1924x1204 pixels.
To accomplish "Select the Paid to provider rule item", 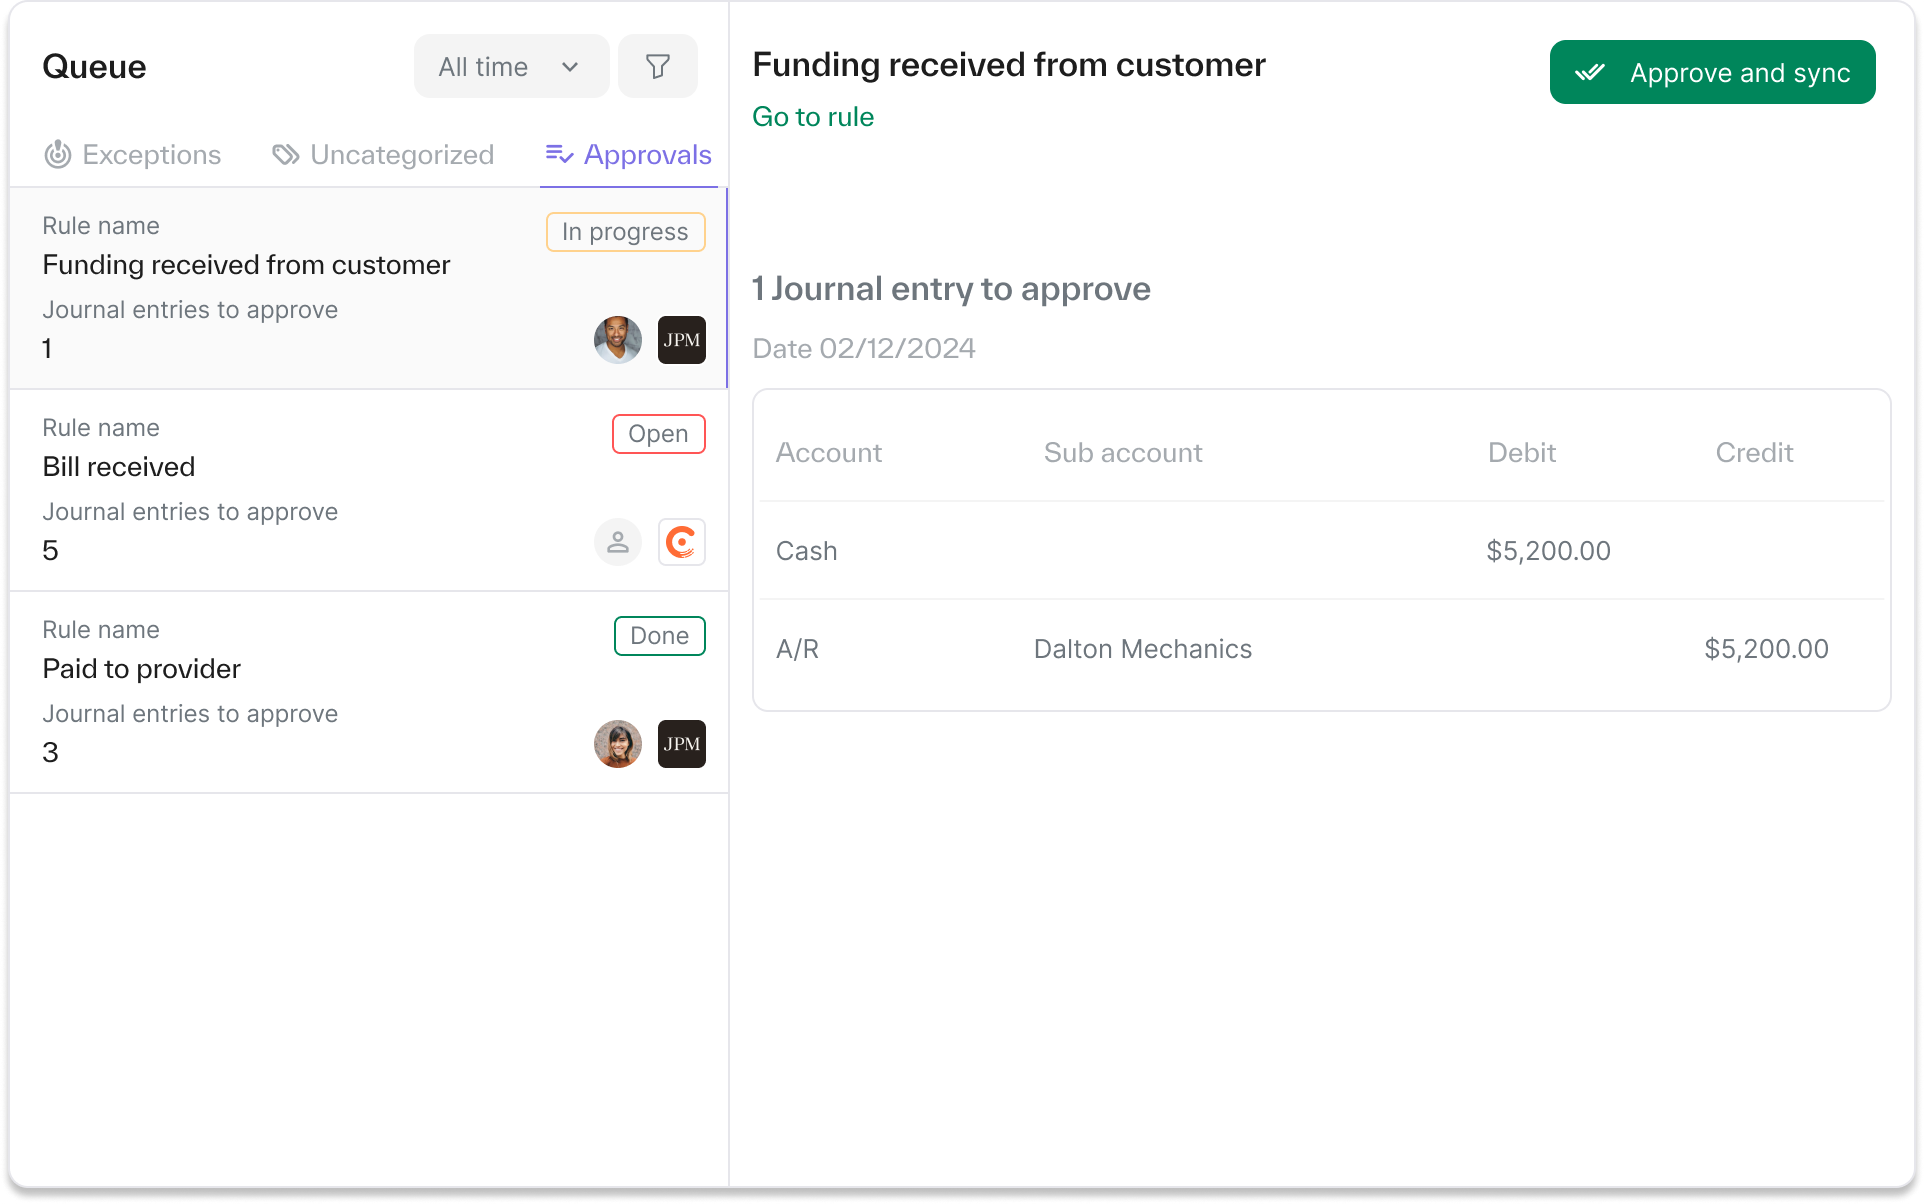I will 300,692.
